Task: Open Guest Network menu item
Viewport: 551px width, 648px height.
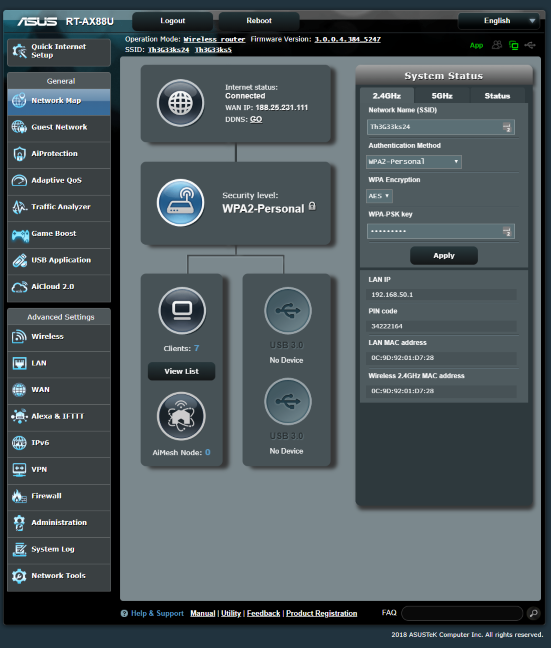Action: pyautogui.click(x=59, y=127)
